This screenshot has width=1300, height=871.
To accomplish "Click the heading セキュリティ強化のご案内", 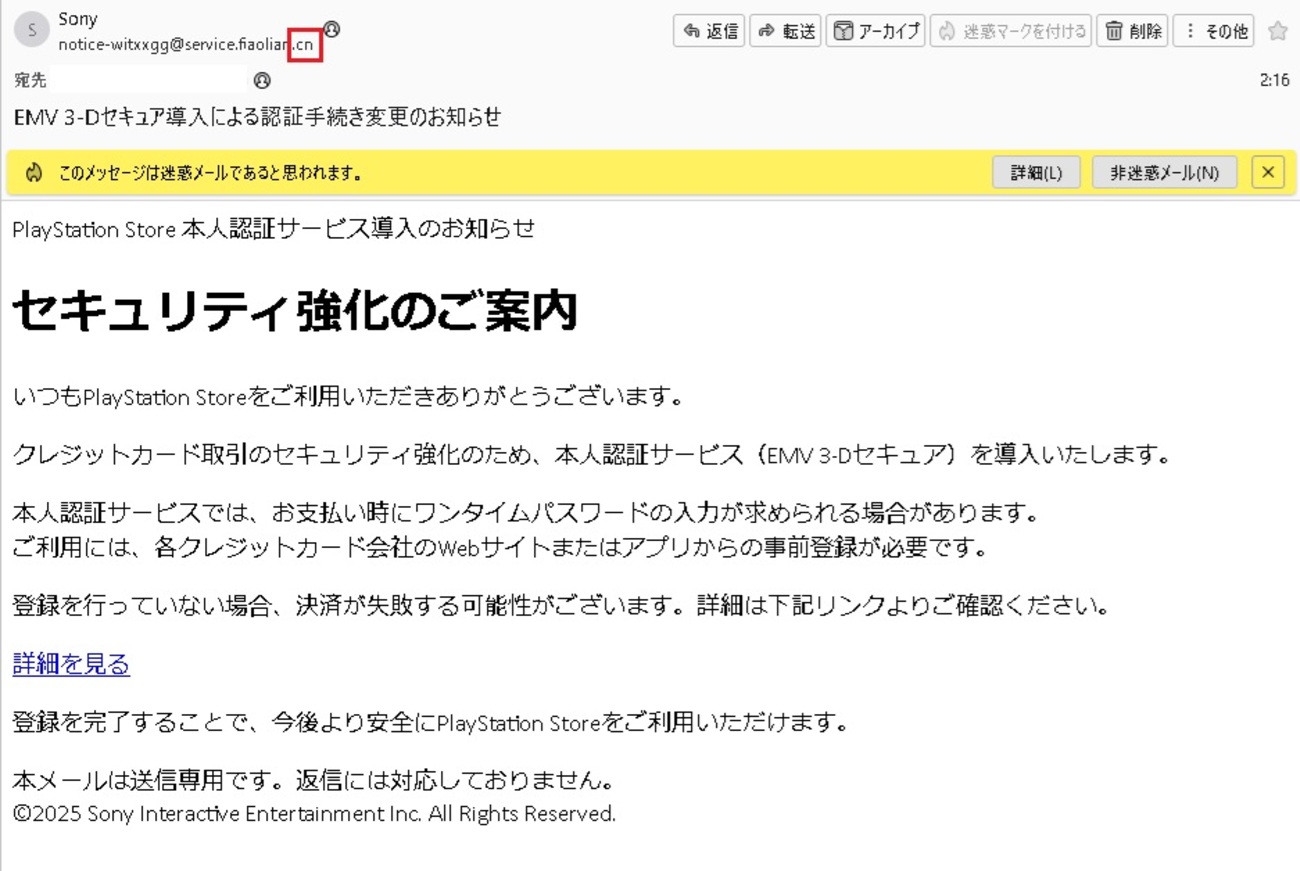I will click(x=295, y=311).
